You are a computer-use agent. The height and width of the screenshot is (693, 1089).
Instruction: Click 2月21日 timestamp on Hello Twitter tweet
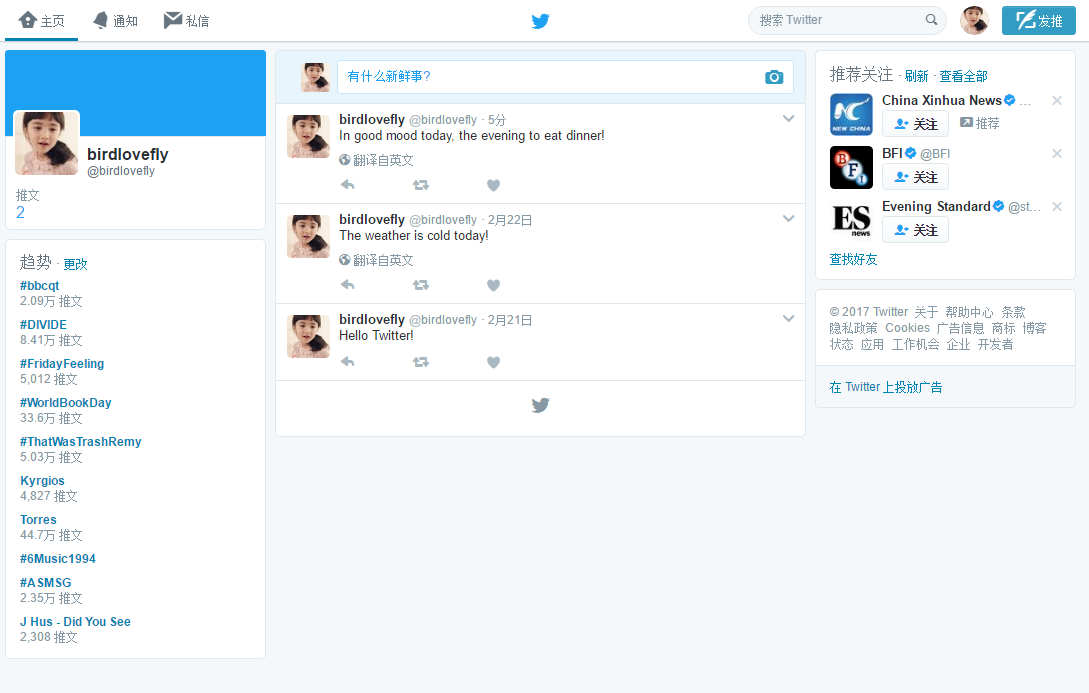510,320
